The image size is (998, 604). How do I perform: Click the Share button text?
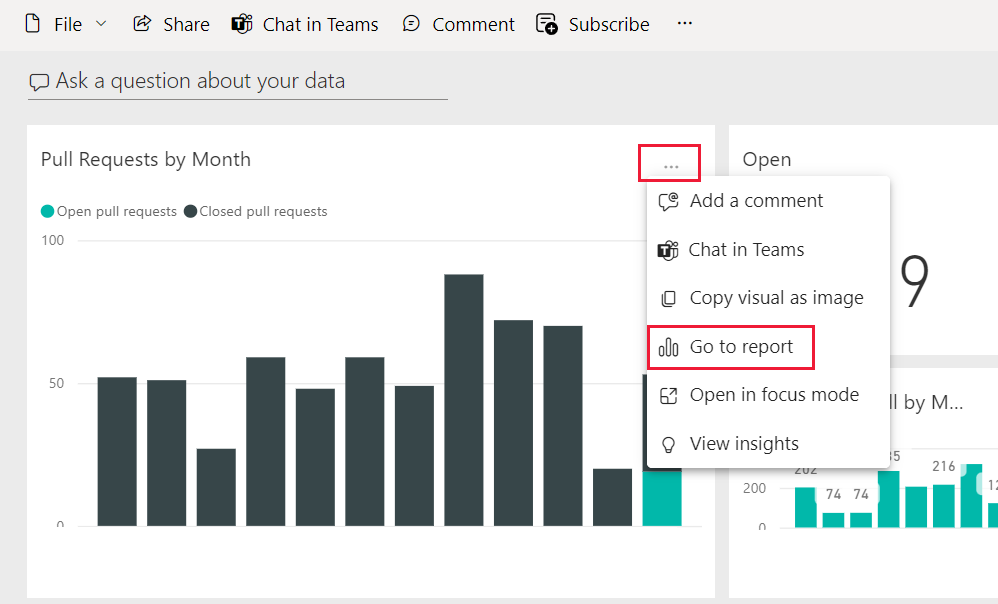(186, 24)
